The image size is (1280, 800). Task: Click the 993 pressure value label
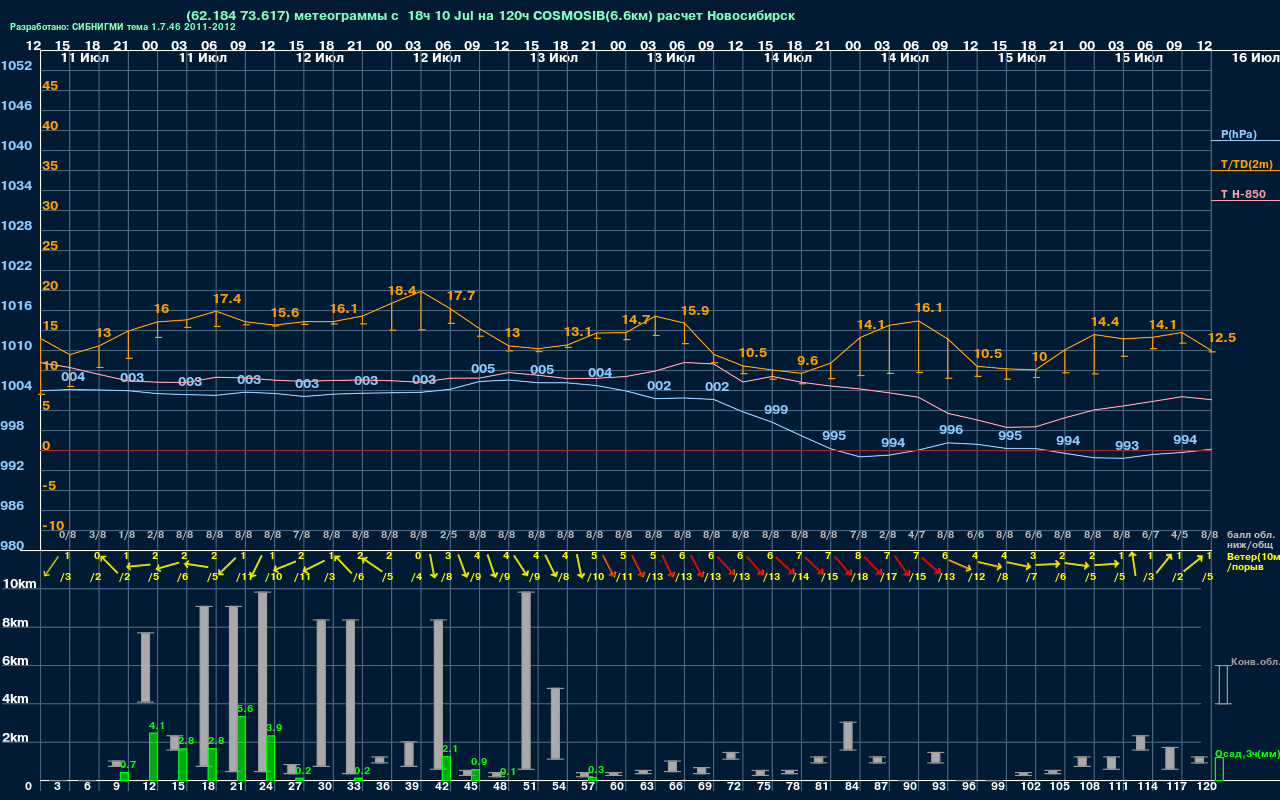(1127, 446)
